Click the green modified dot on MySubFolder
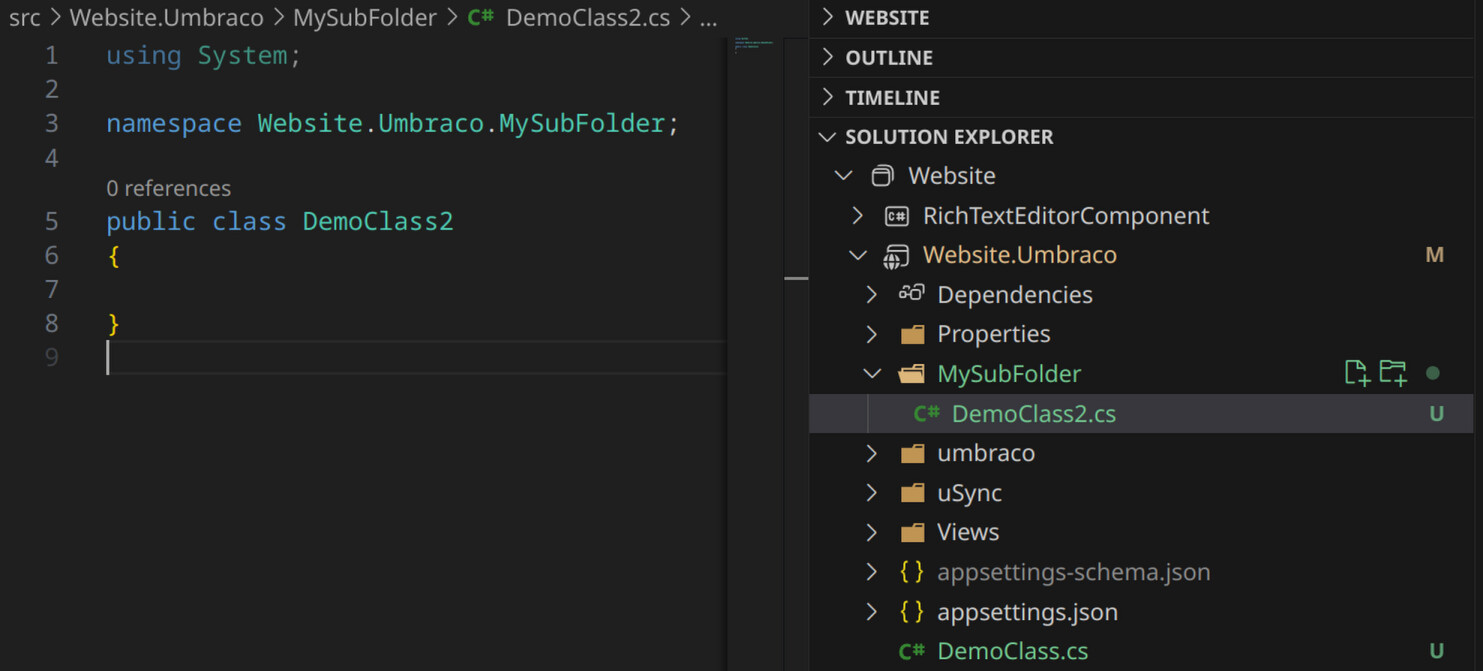 tap(1433, 373)
